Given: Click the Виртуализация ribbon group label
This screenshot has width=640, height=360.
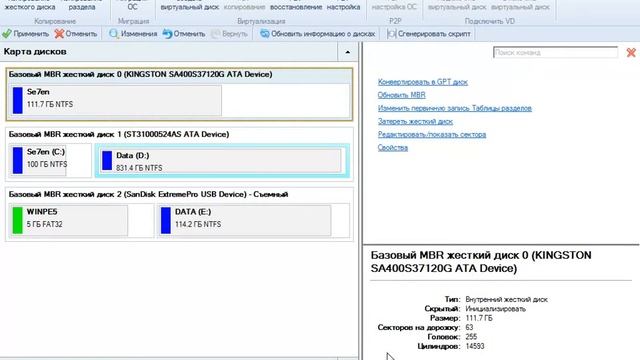Looking at the screenshot, I should [x=261, y=21].
